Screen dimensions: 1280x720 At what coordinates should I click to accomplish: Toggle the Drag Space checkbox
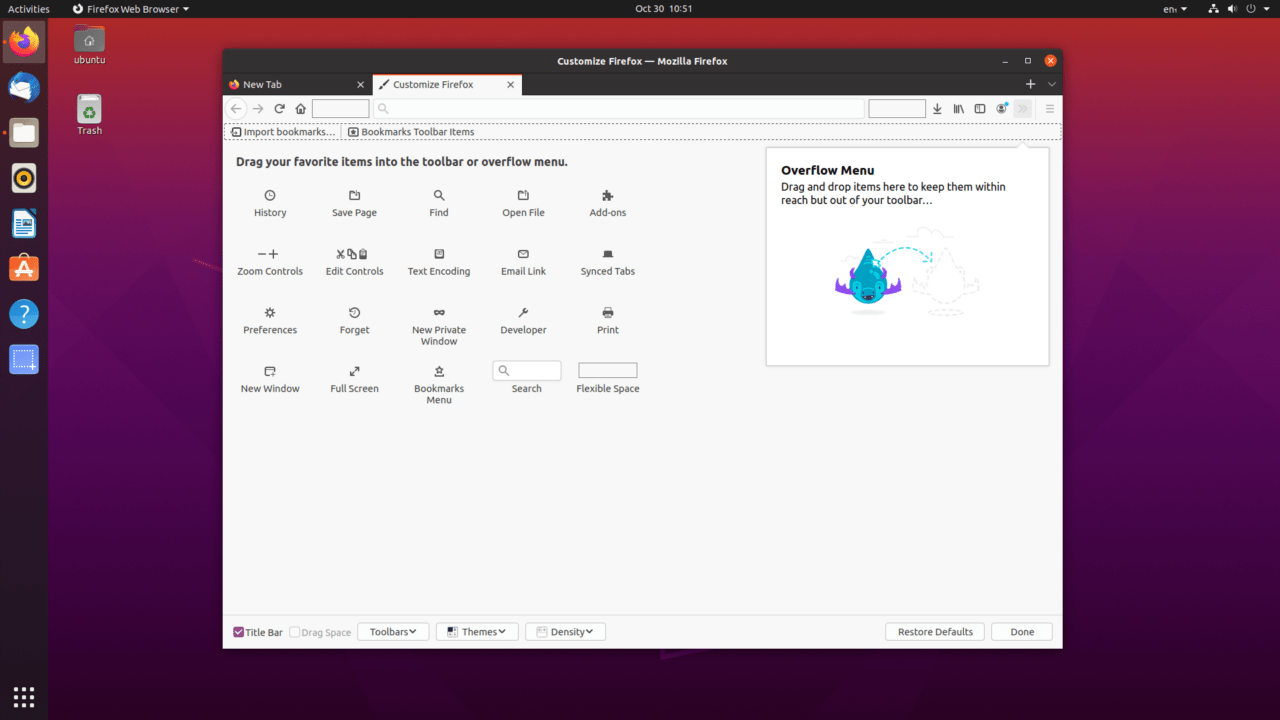coord(295,632)
